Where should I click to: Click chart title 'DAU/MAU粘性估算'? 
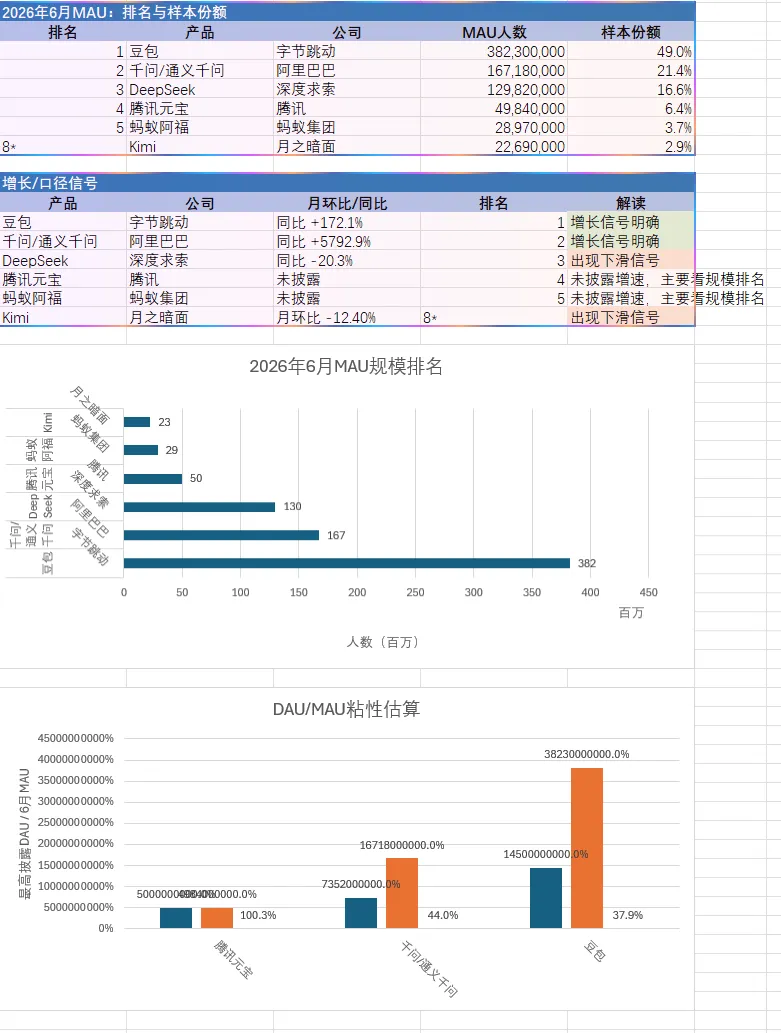[x=347, y=709]
